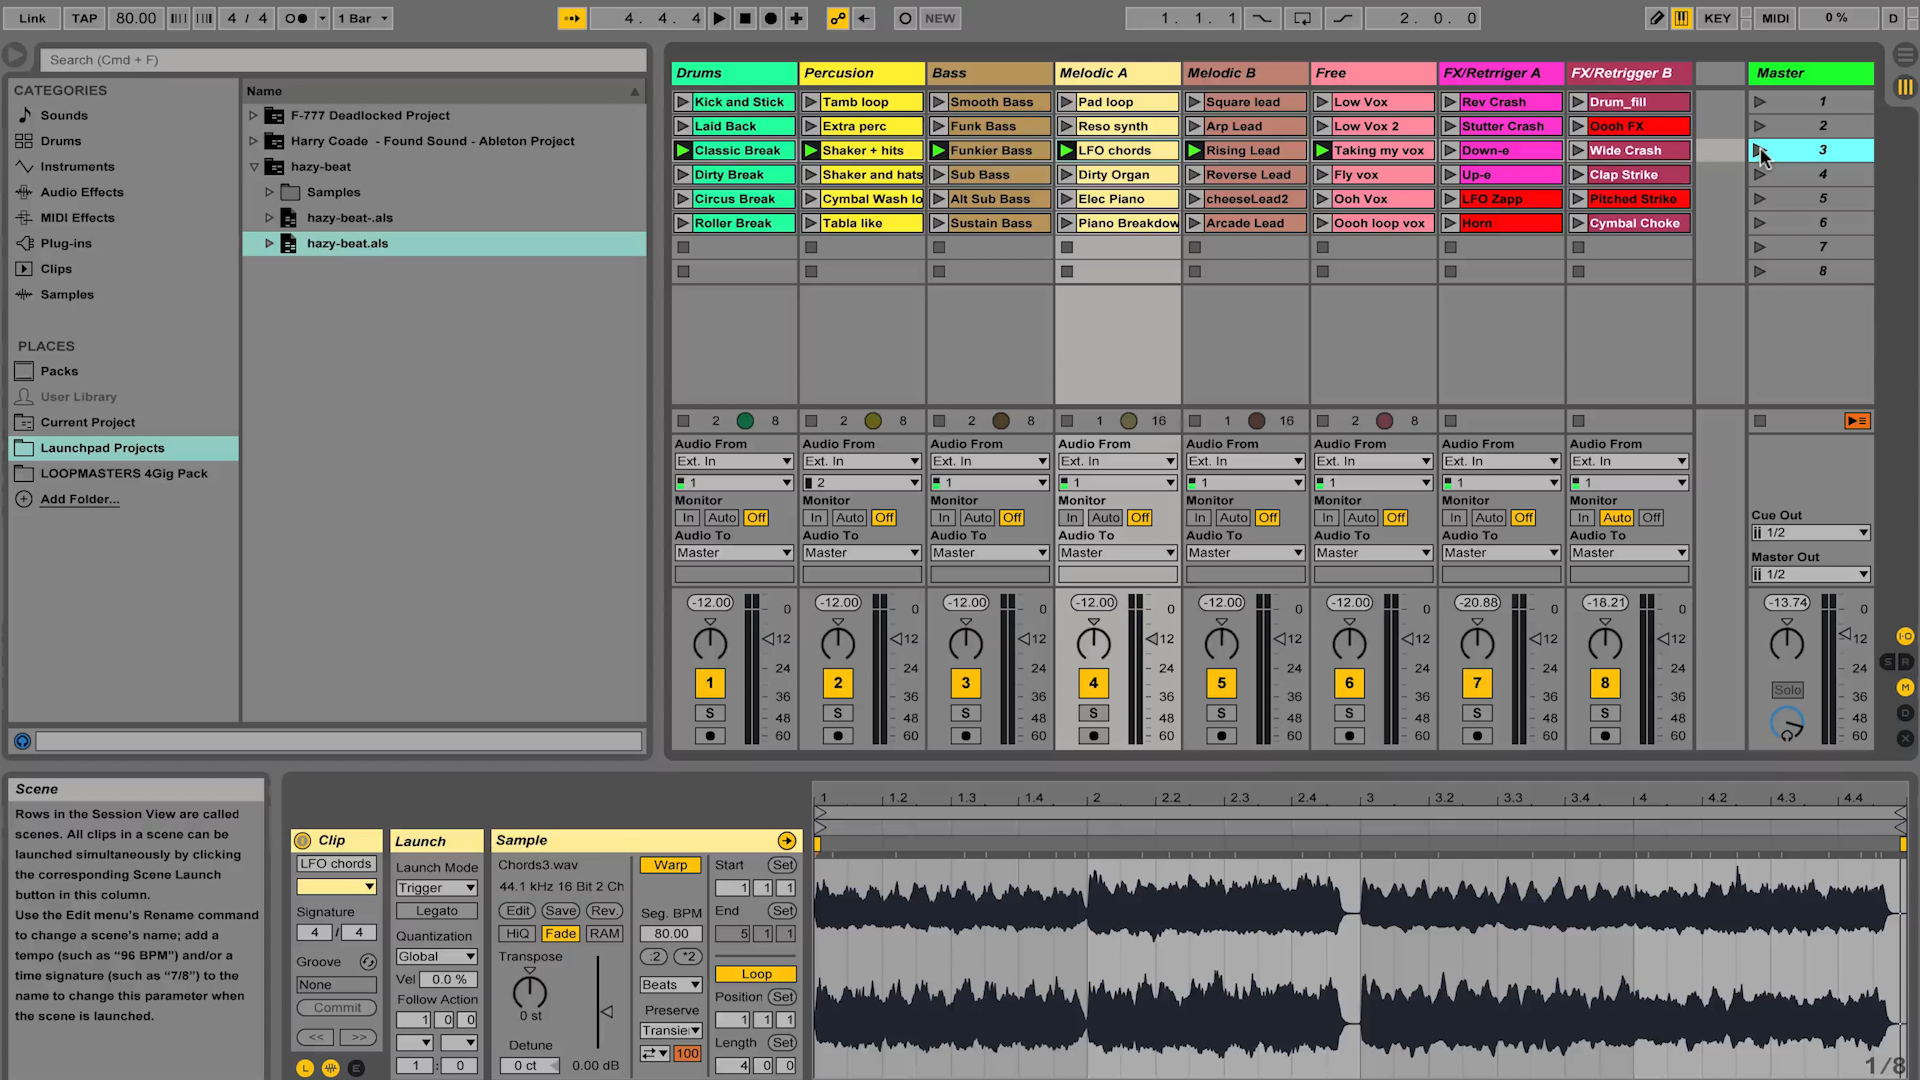Disable Warp on the sample
The width and height of the screenshot is (1920, 1080).
point(670,865)
